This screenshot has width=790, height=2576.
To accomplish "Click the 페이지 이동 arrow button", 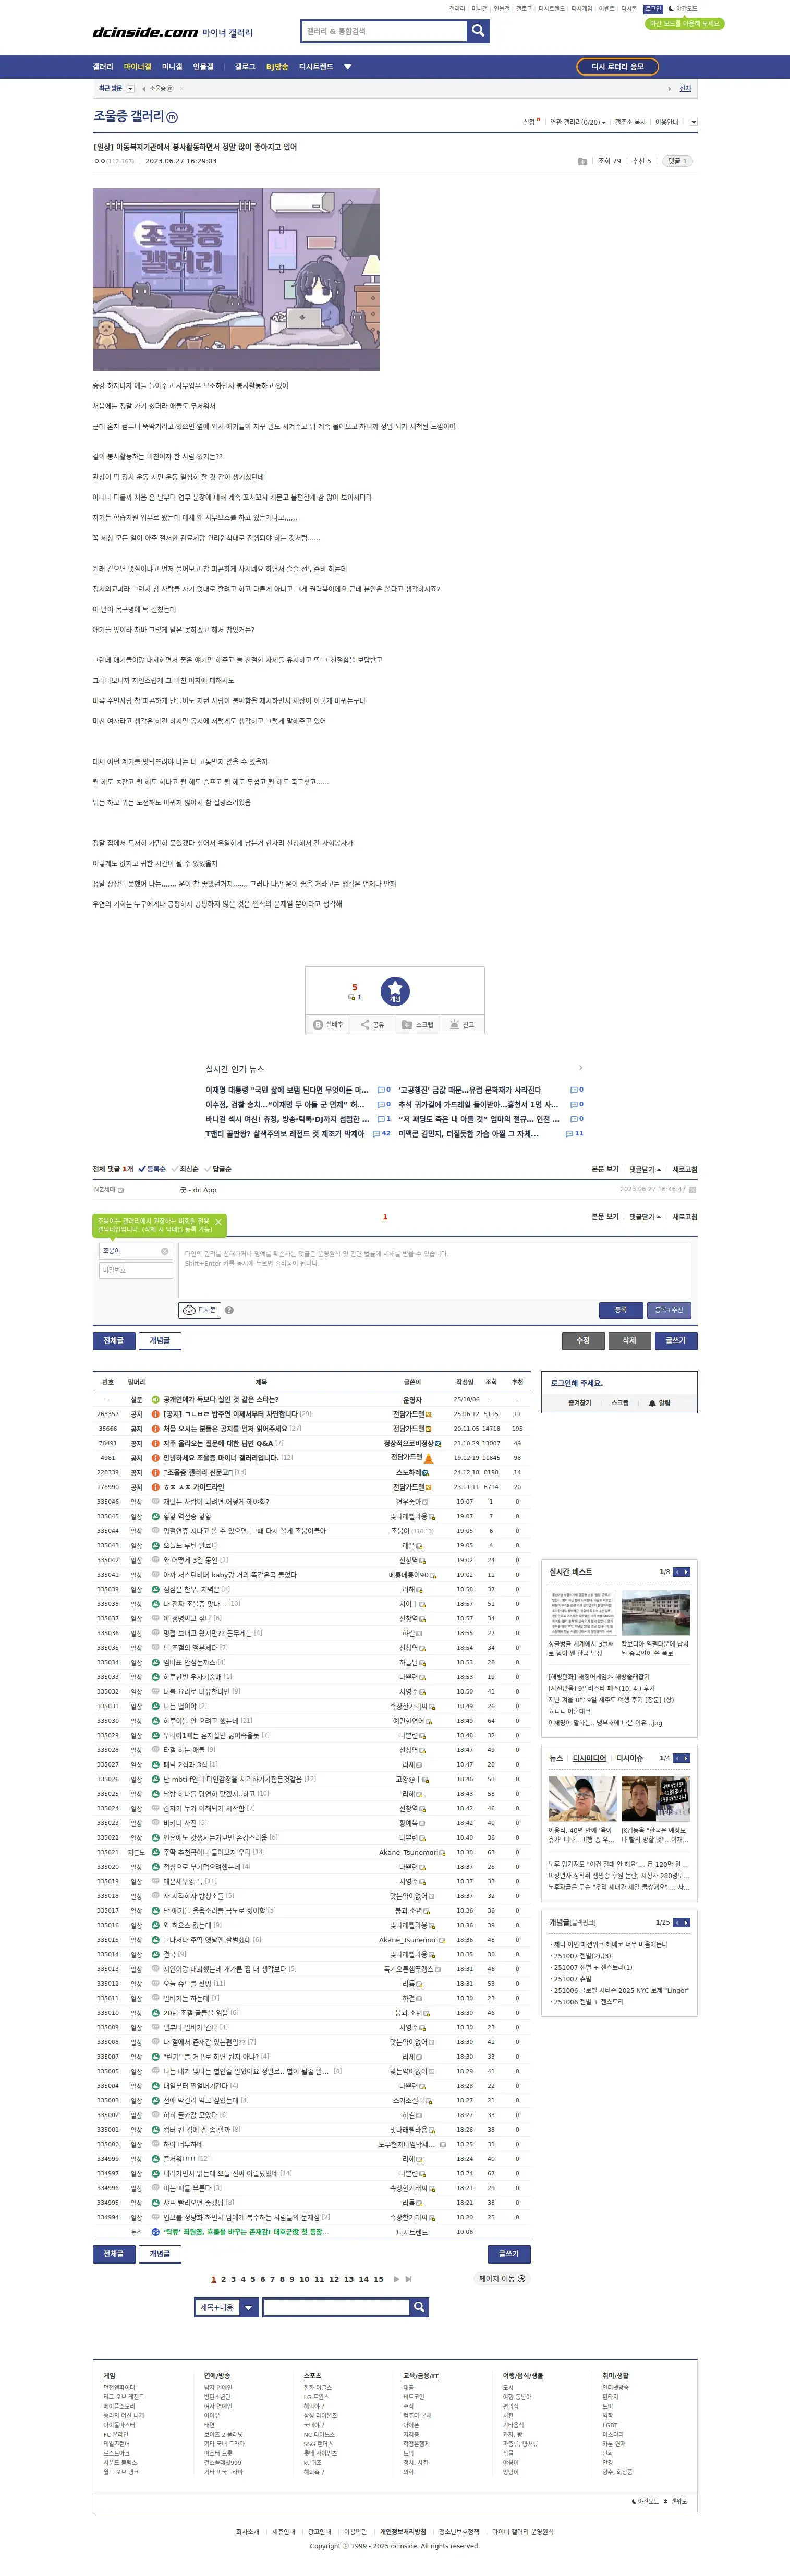I will pos(502,2279).
